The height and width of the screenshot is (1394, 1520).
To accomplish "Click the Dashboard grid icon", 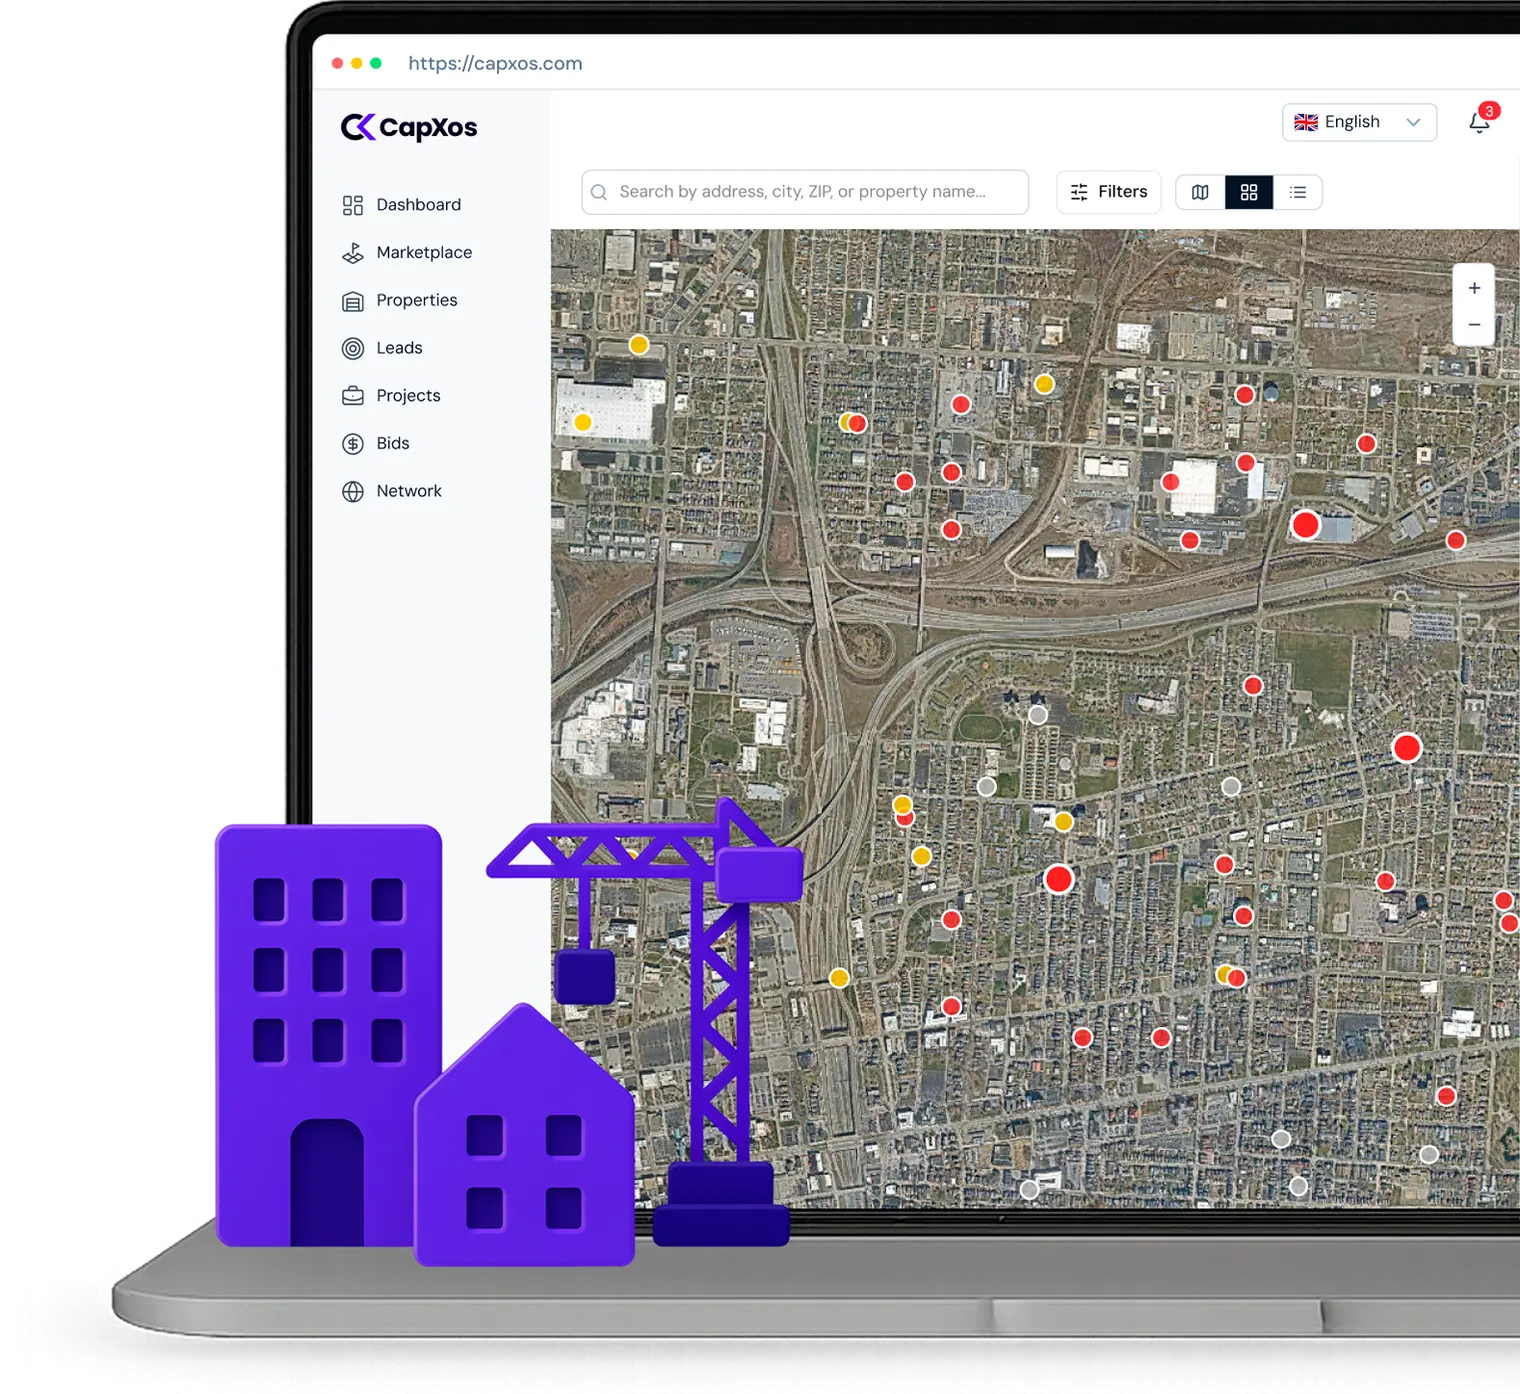I will (353, 205).
